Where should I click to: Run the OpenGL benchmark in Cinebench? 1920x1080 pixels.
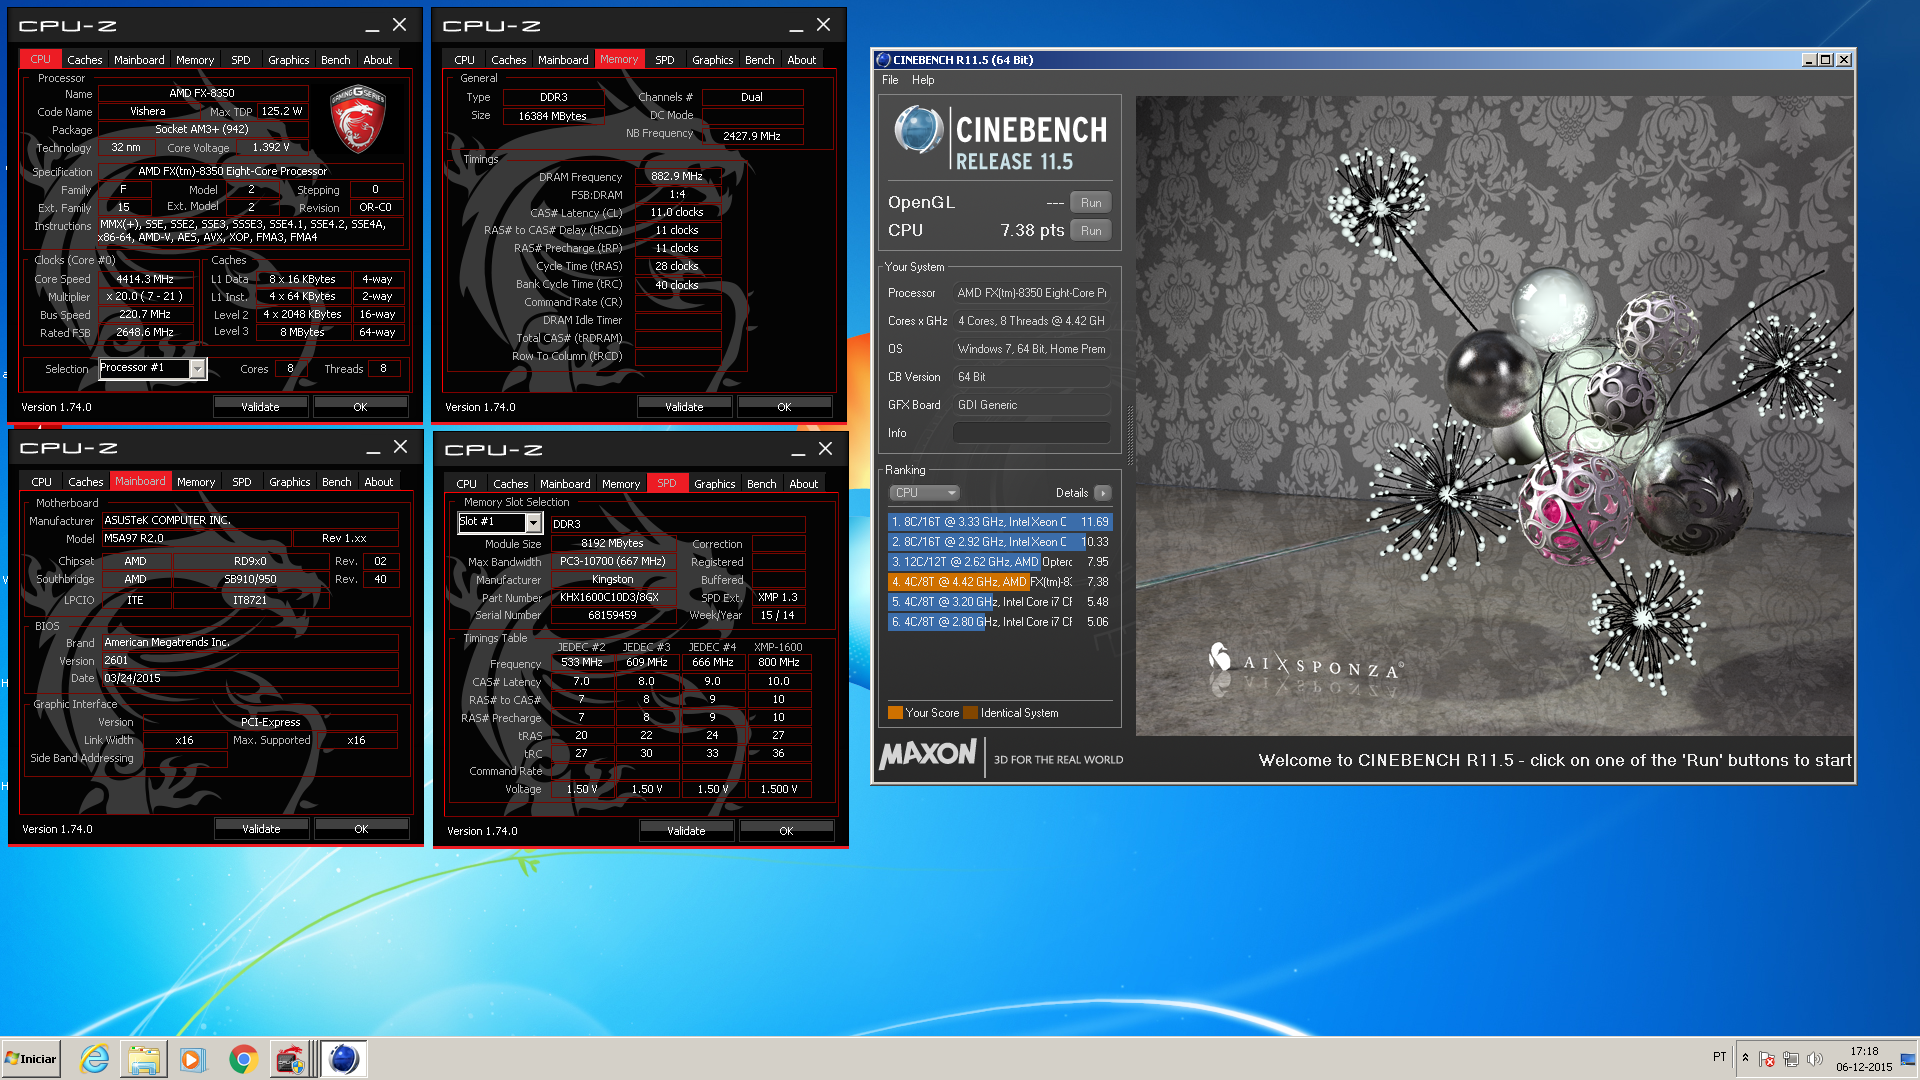[1091, 203]
